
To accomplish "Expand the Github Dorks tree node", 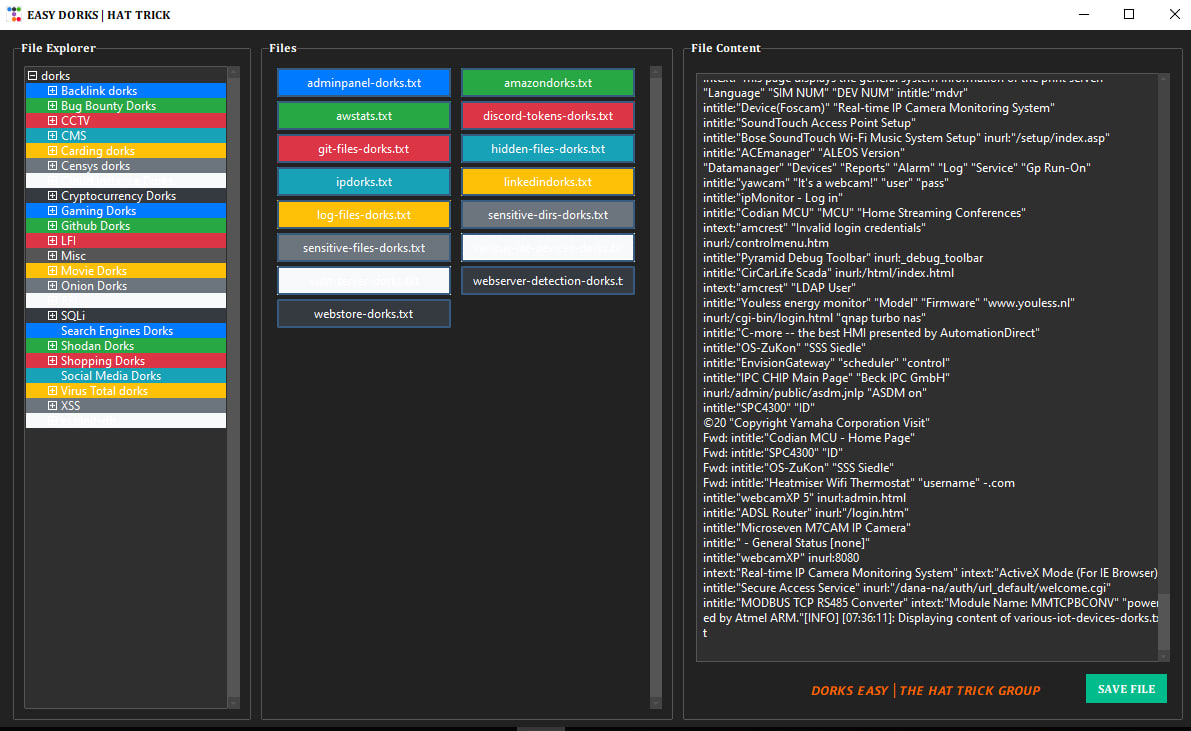I will 53,226.
